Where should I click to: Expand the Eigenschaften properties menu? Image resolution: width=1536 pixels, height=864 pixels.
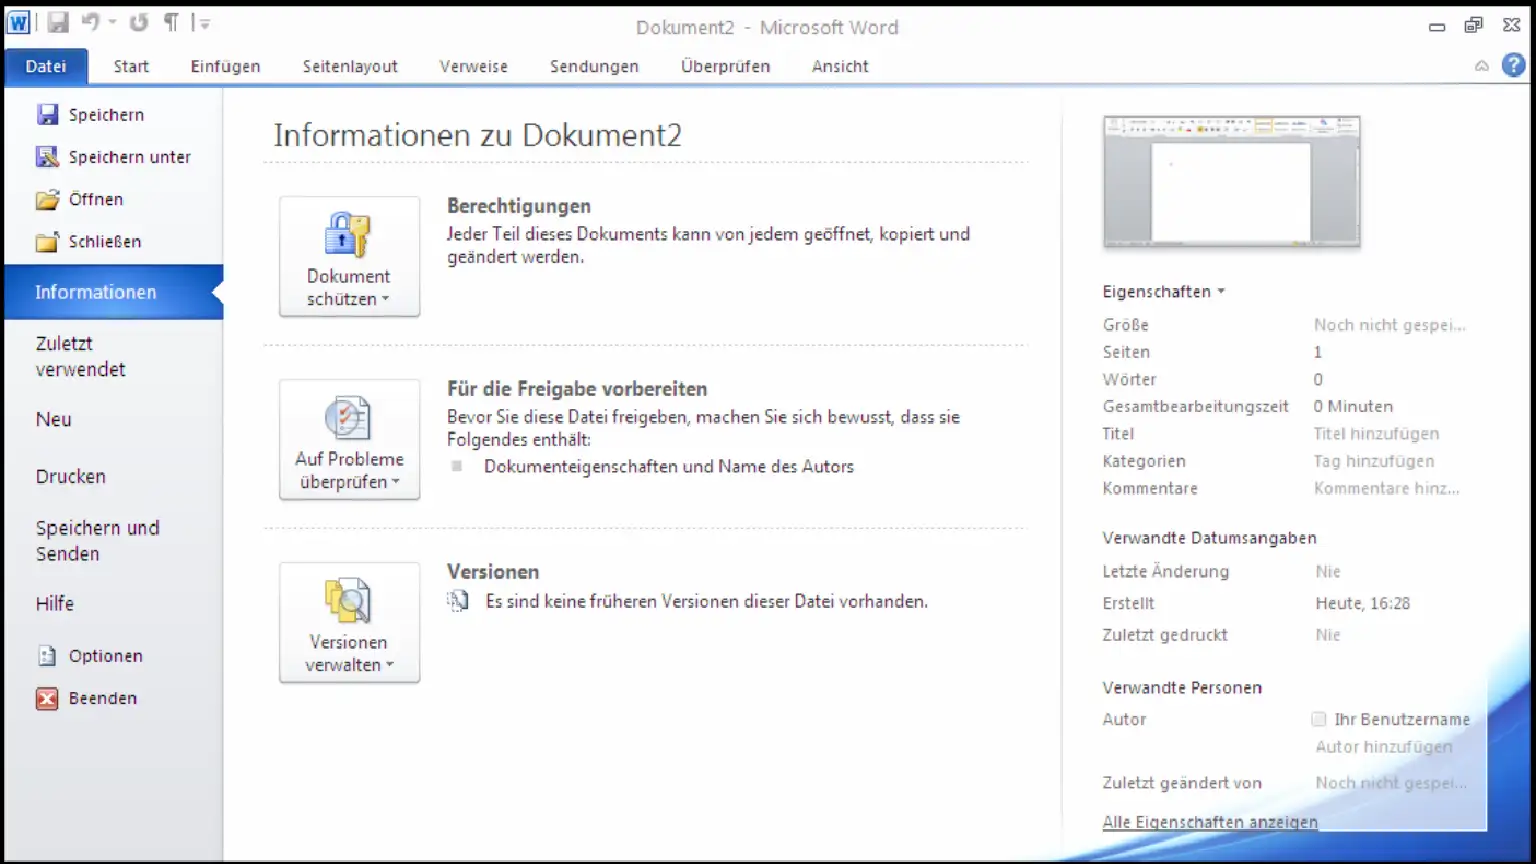(x=1163, y=292)
